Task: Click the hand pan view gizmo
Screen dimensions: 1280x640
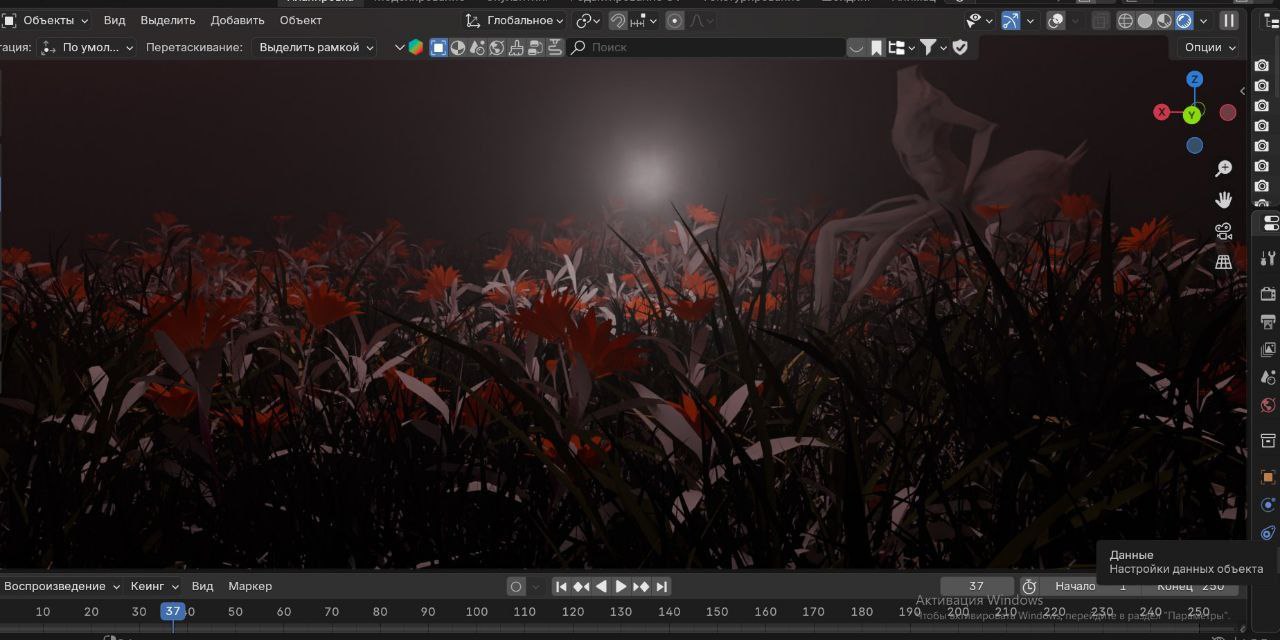Action: click(x=1223, y=200)
